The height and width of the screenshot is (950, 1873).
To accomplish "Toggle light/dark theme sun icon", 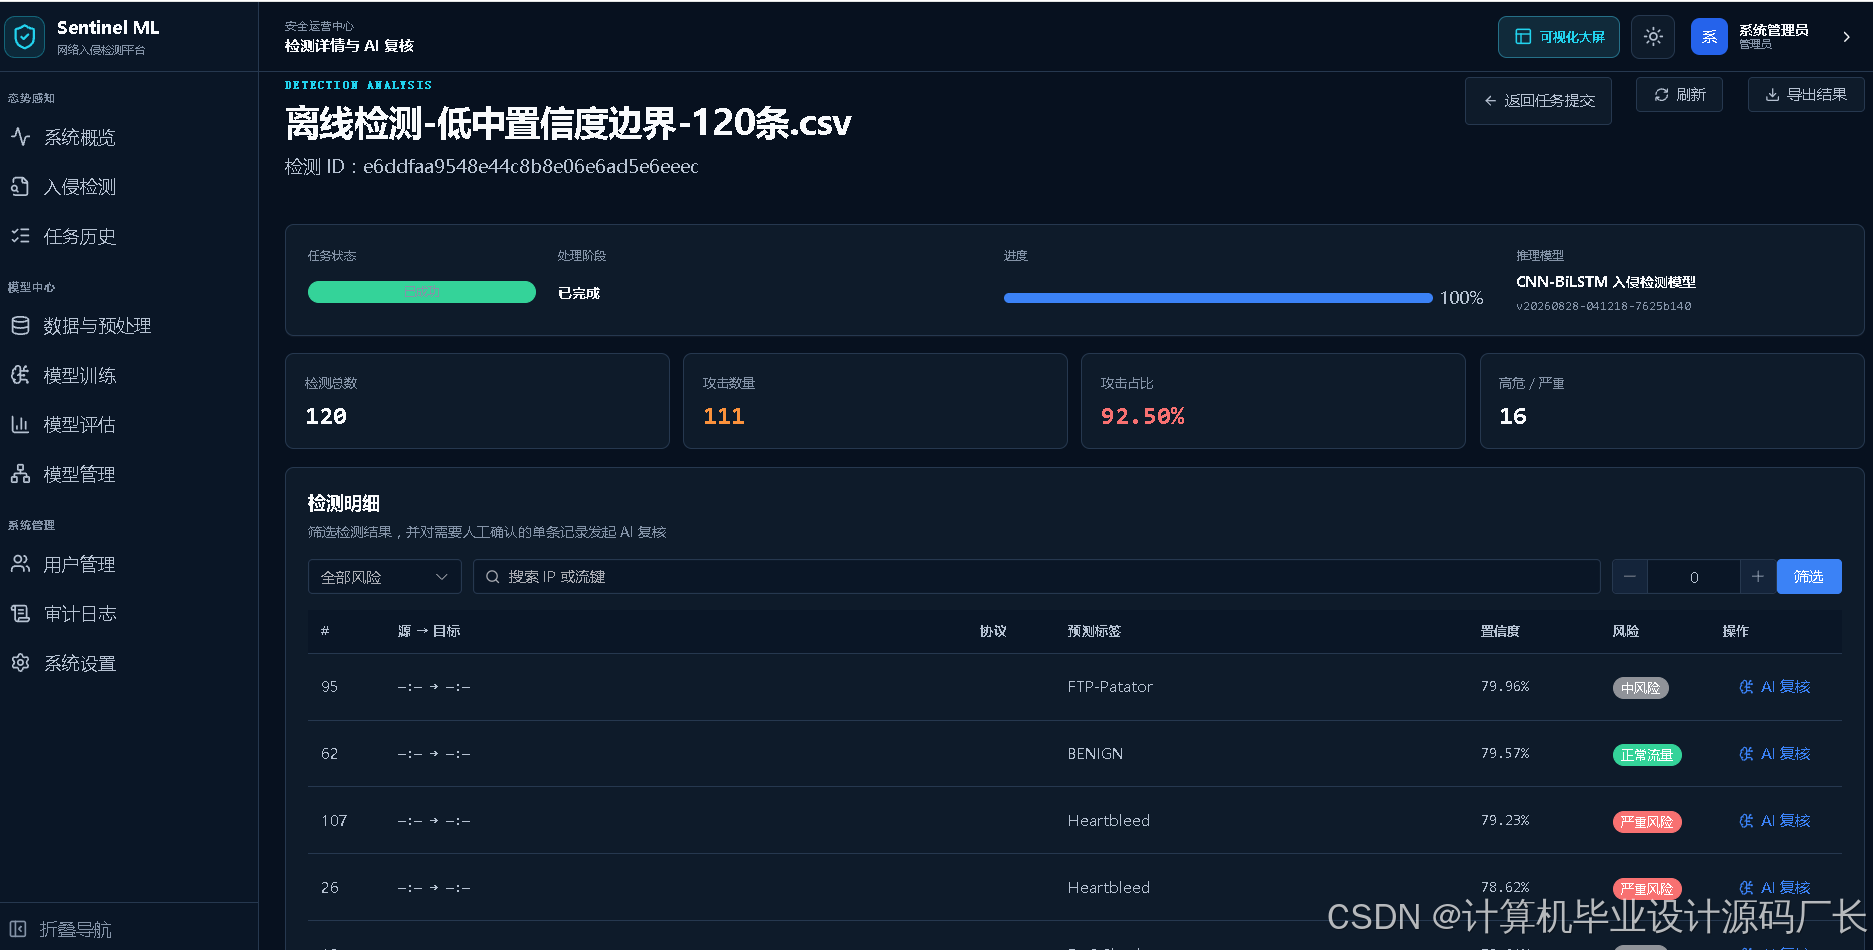I will click(x=1653, y=37).
